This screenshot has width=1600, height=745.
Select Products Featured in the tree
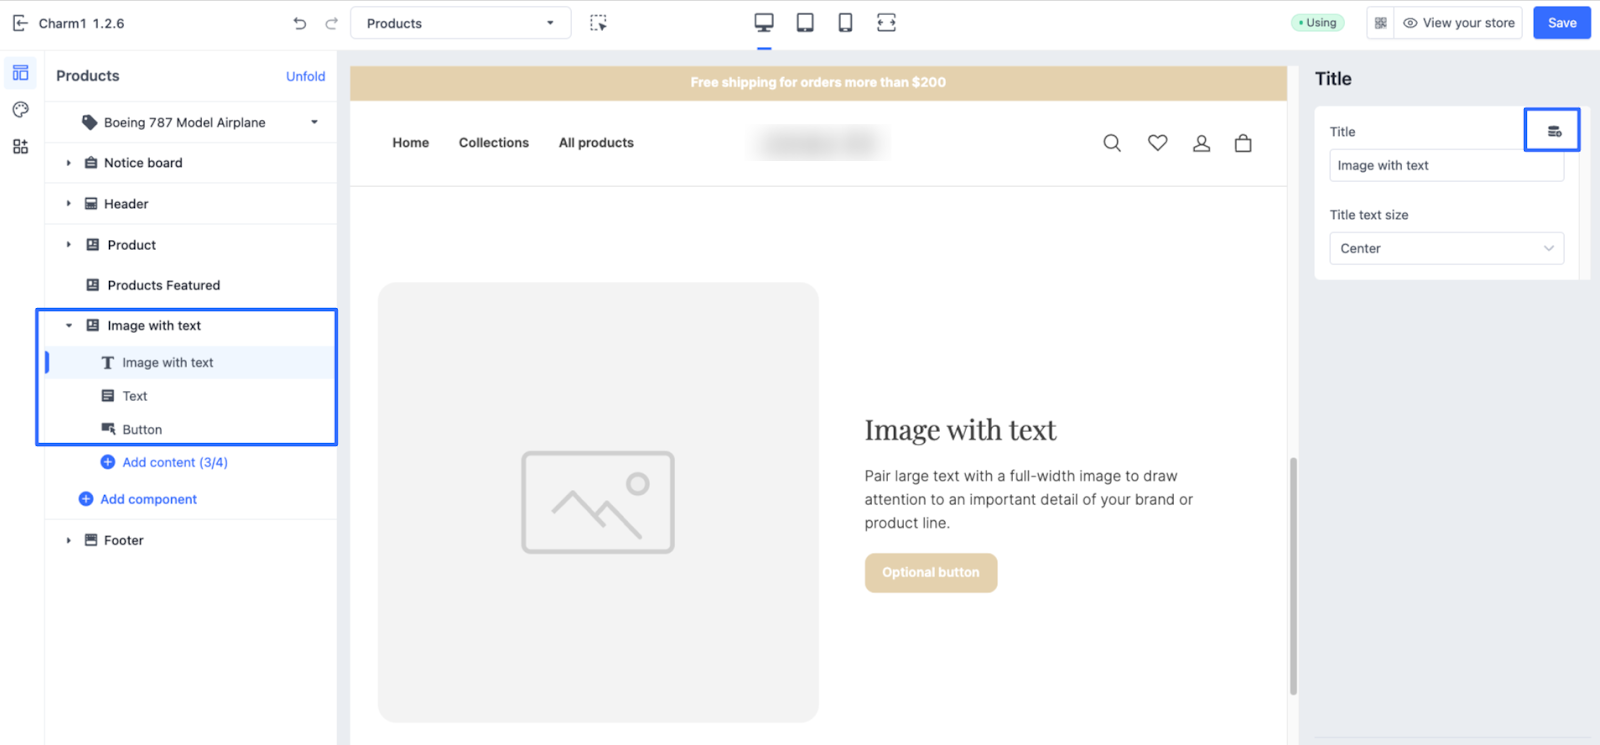click(163, 285)
